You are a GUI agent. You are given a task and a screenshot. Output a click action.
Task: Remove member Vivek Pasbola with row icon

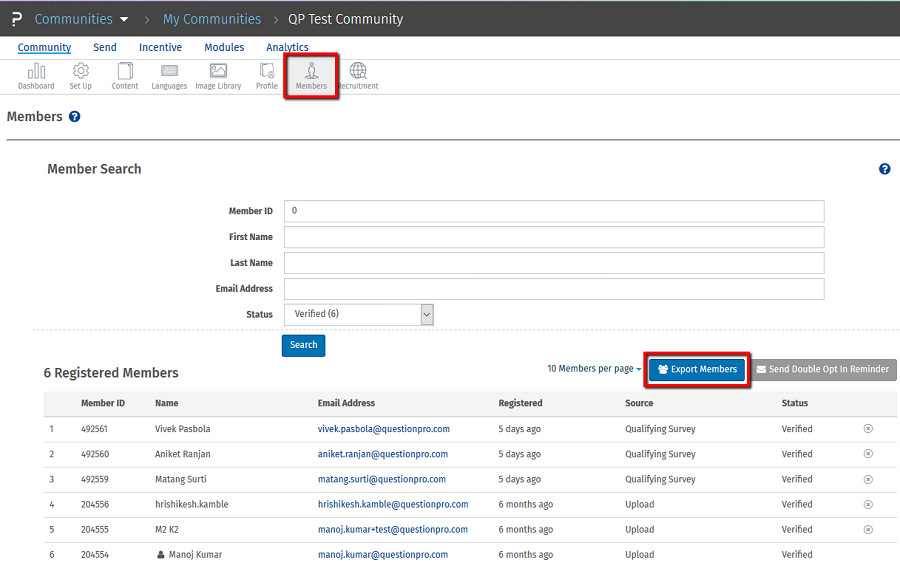(868, 429)
